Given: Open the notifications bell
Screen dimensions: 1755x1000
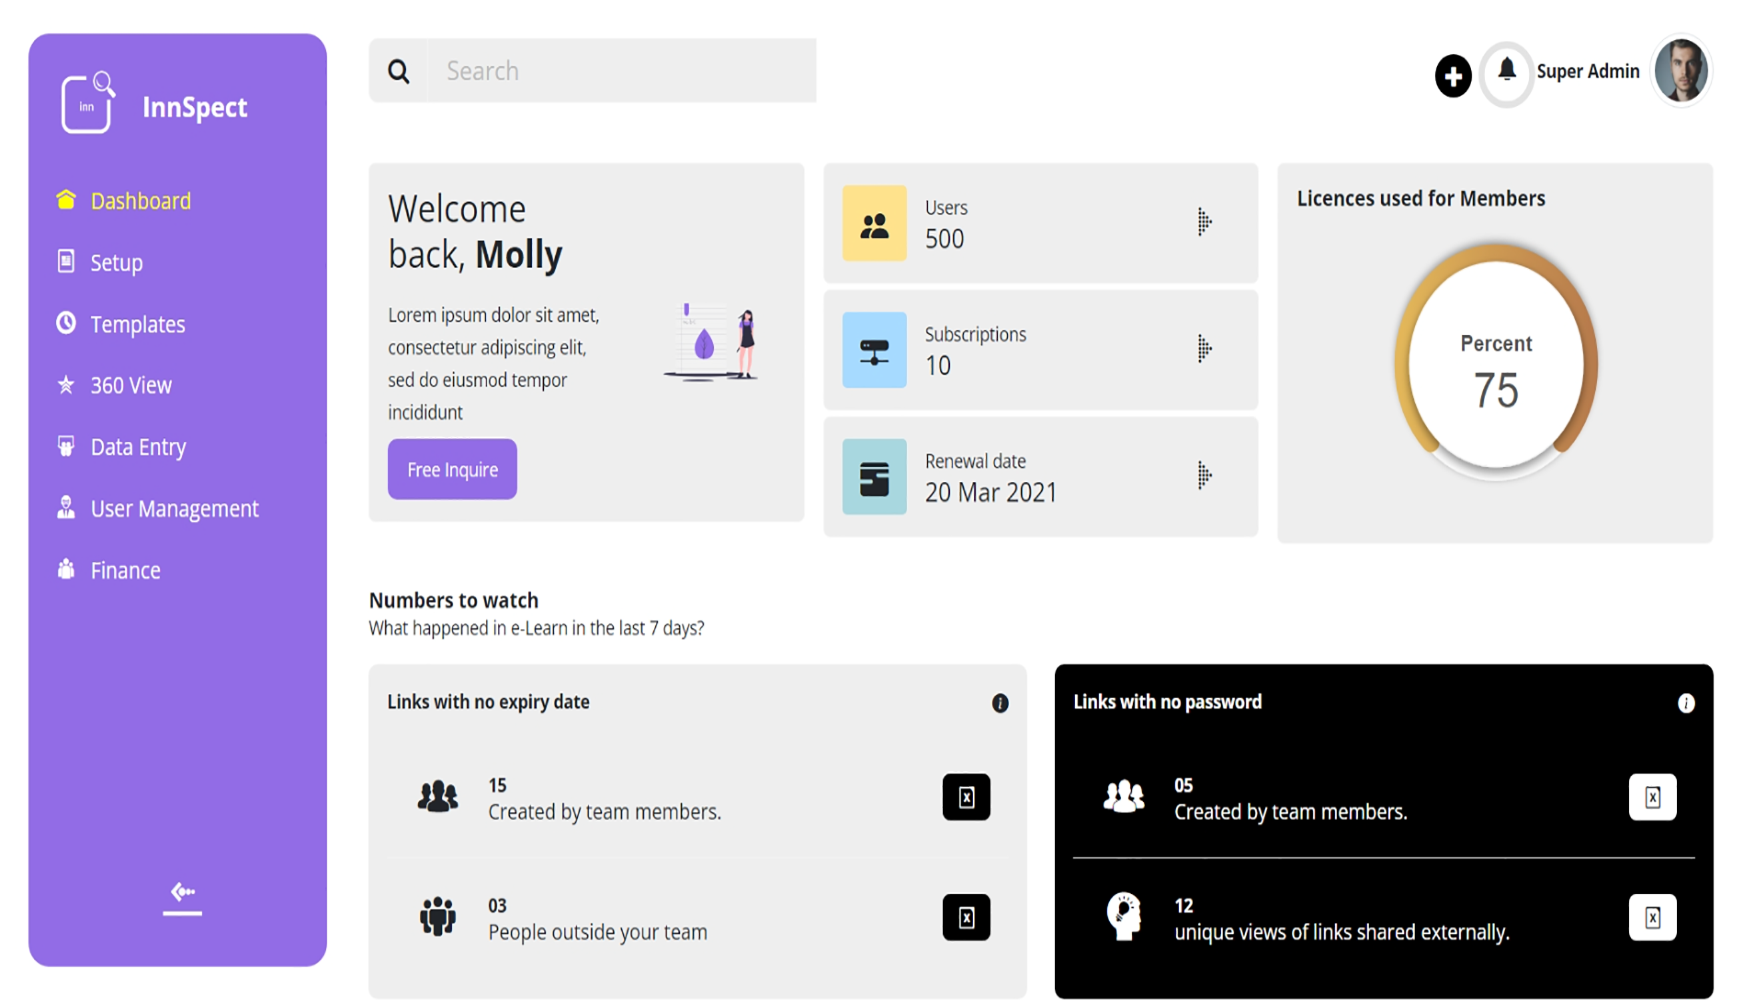Looking at the screenshot, I should click(1506, 71).
